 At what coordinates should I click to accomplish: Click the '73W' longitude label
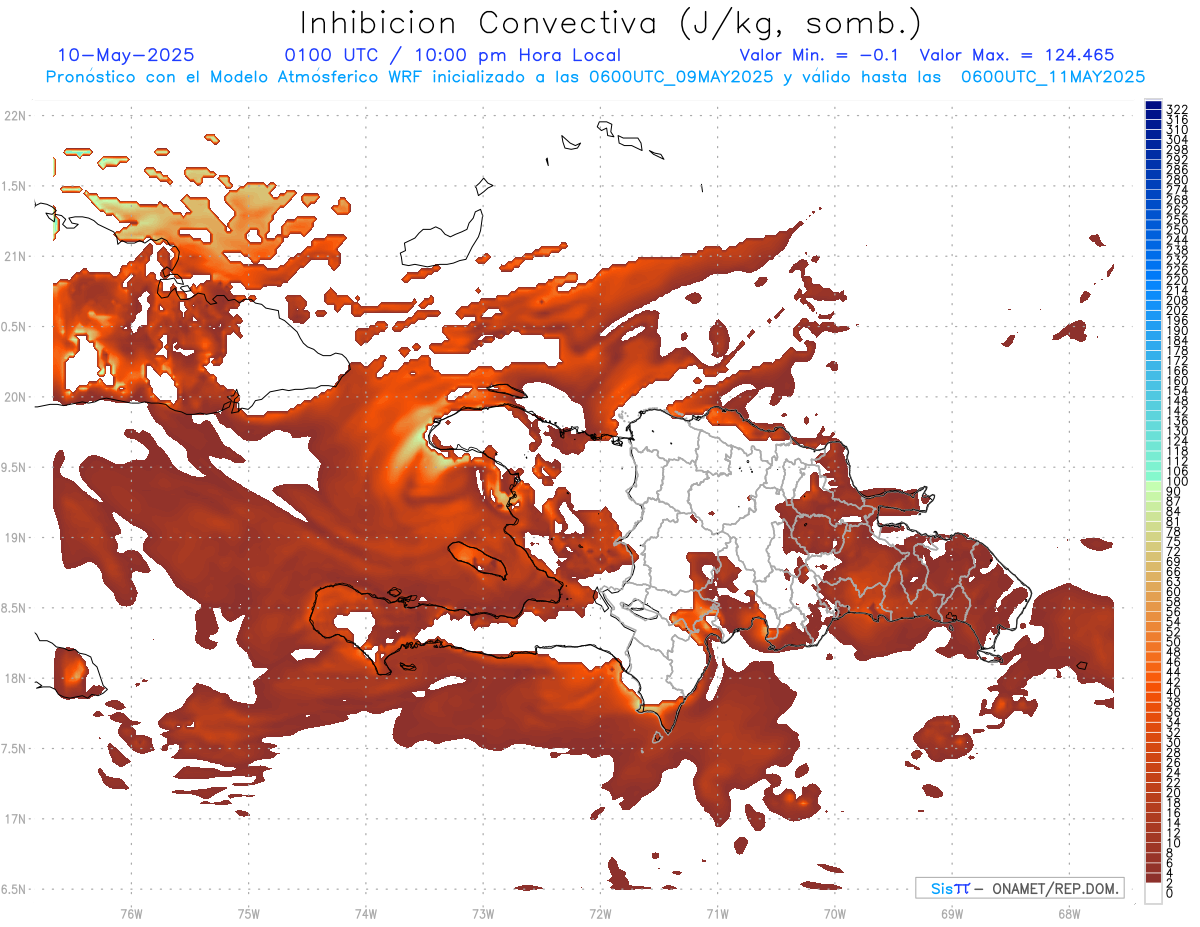coord(483,913)
